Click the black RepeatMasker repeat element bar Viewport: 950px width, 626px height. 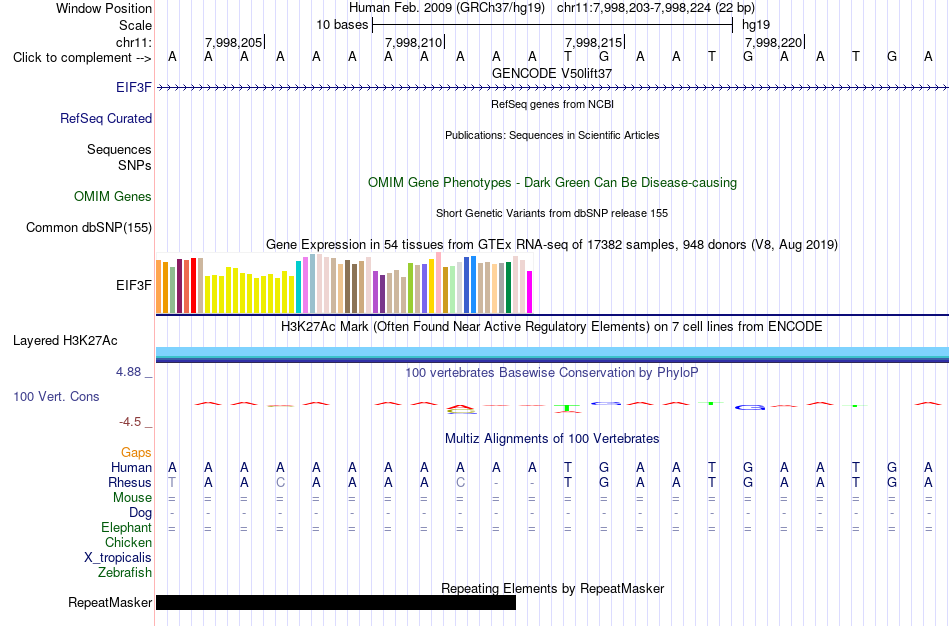(x=336, y=602)
